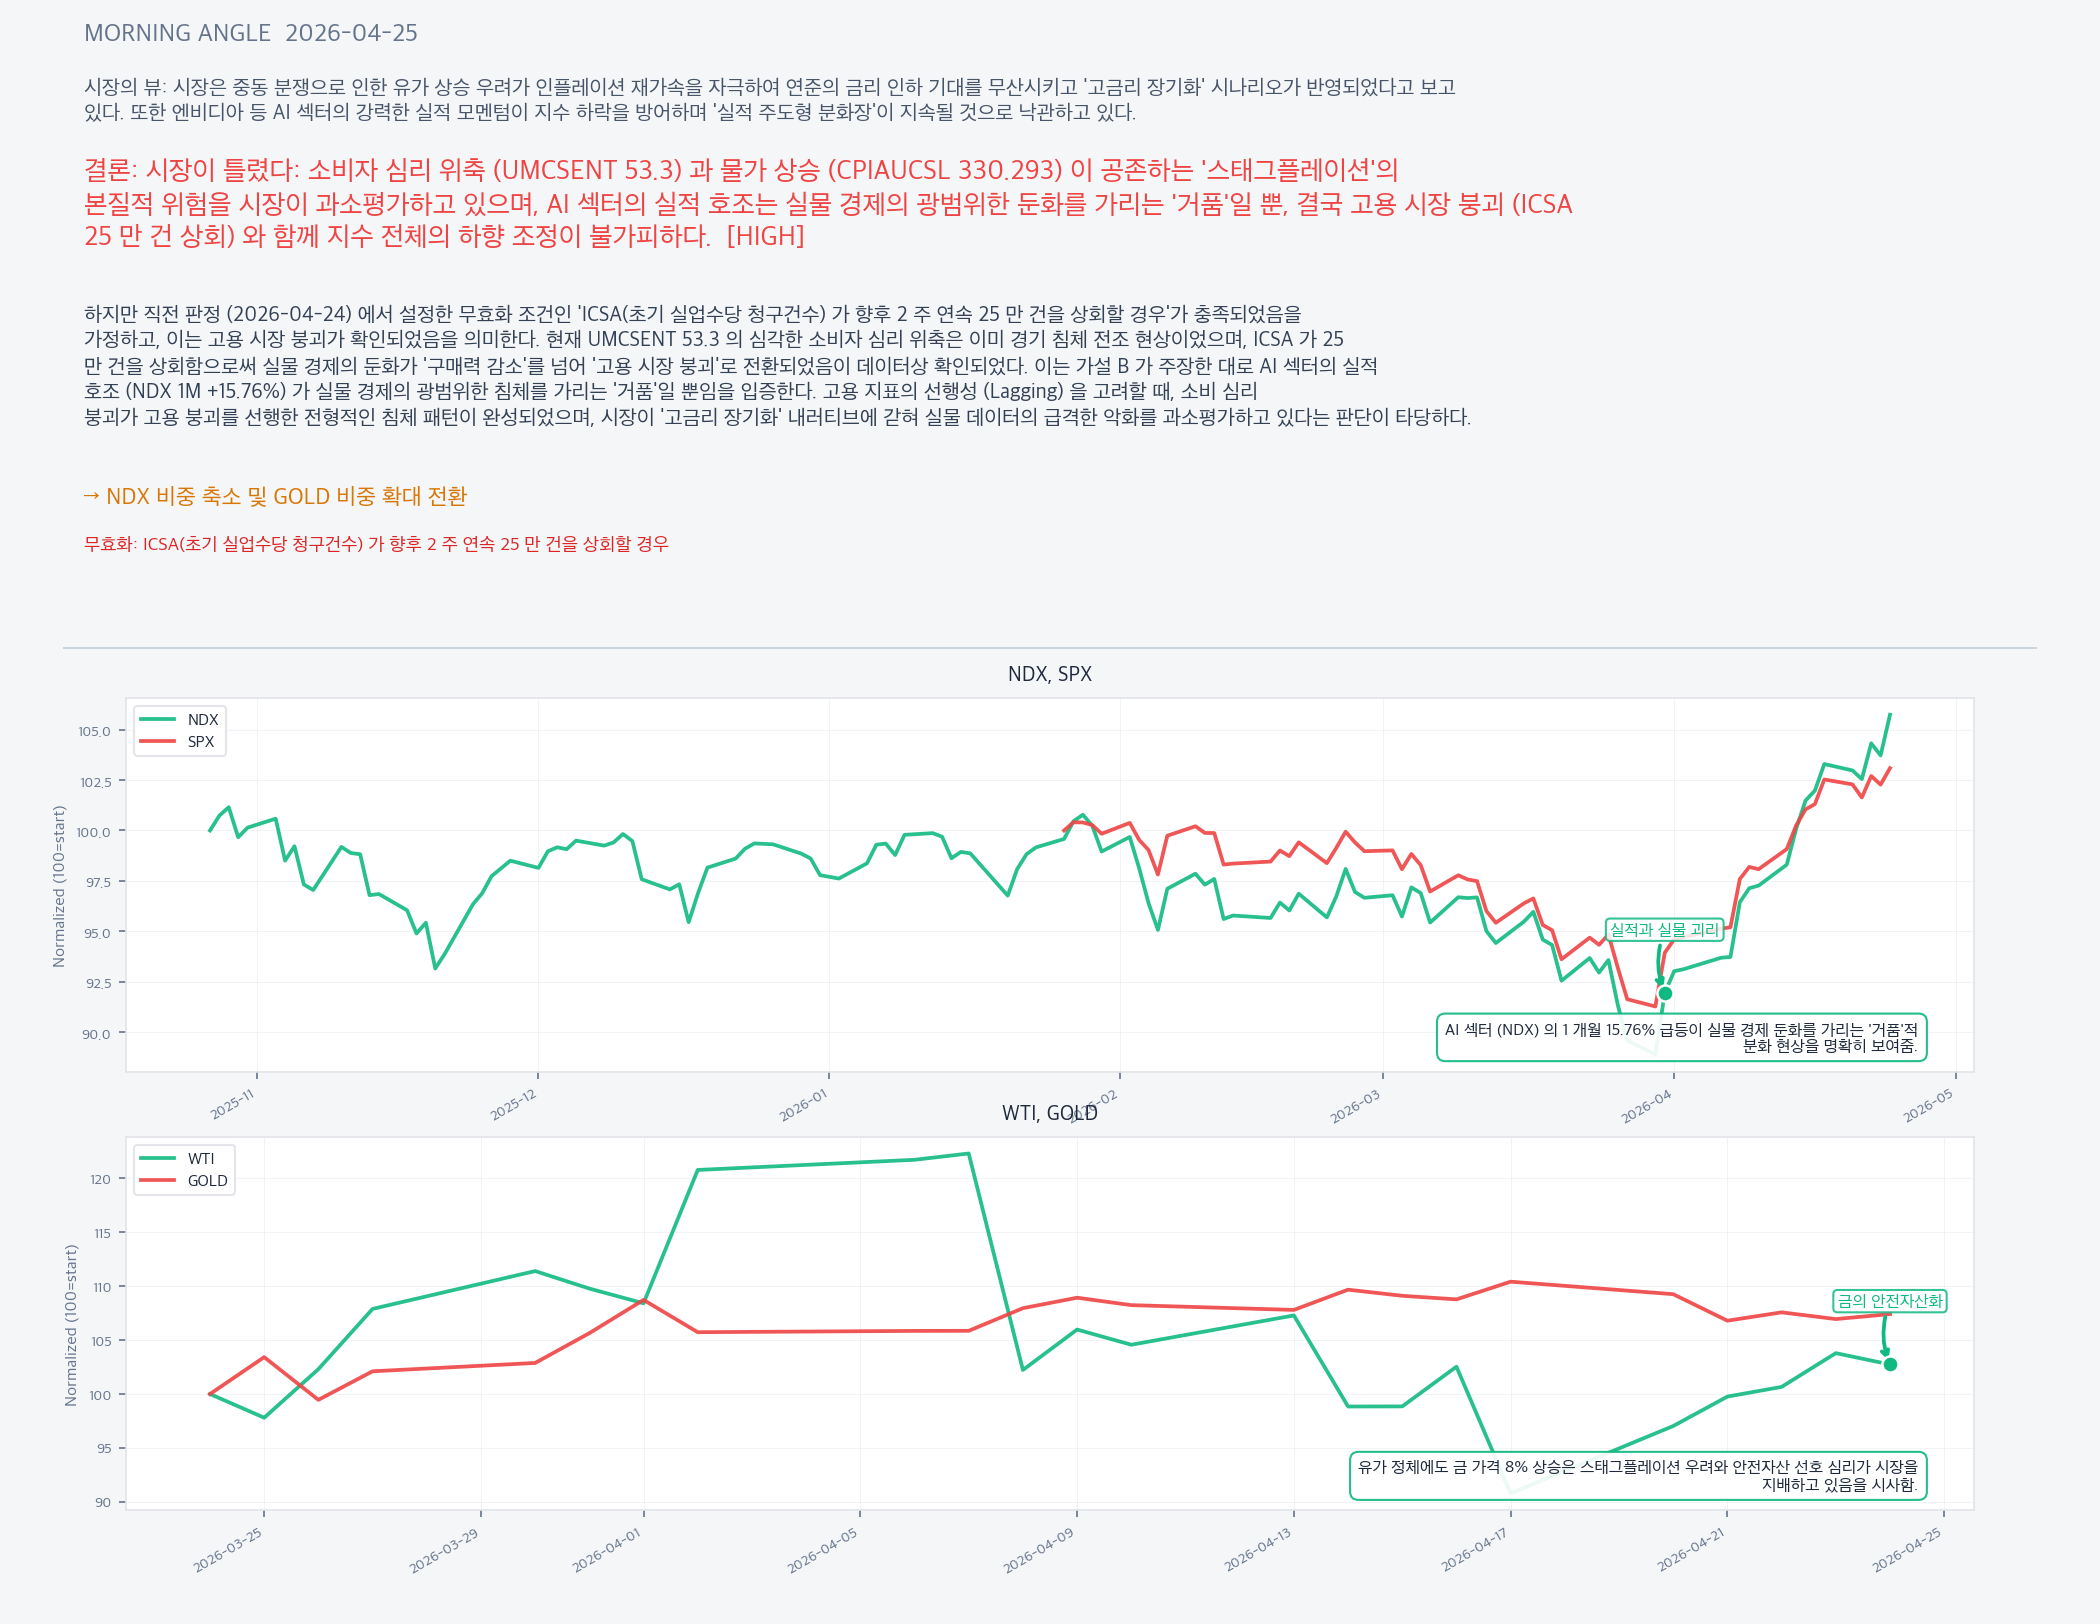
Task: Click the '실적과 실물 괴리' annotation label
Action: pos(1664,930)
